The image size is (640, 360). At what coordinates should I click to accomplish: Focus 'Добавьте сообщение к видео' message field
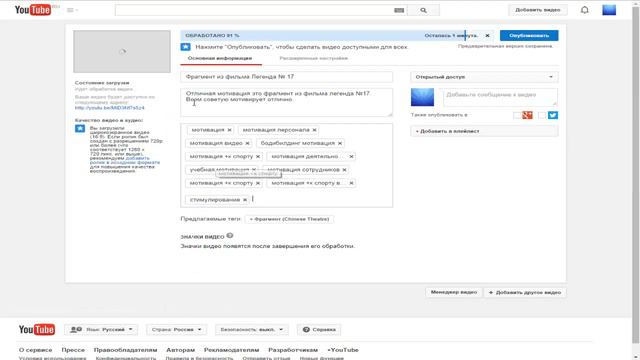pyautogui.click(x=500, y=98)
